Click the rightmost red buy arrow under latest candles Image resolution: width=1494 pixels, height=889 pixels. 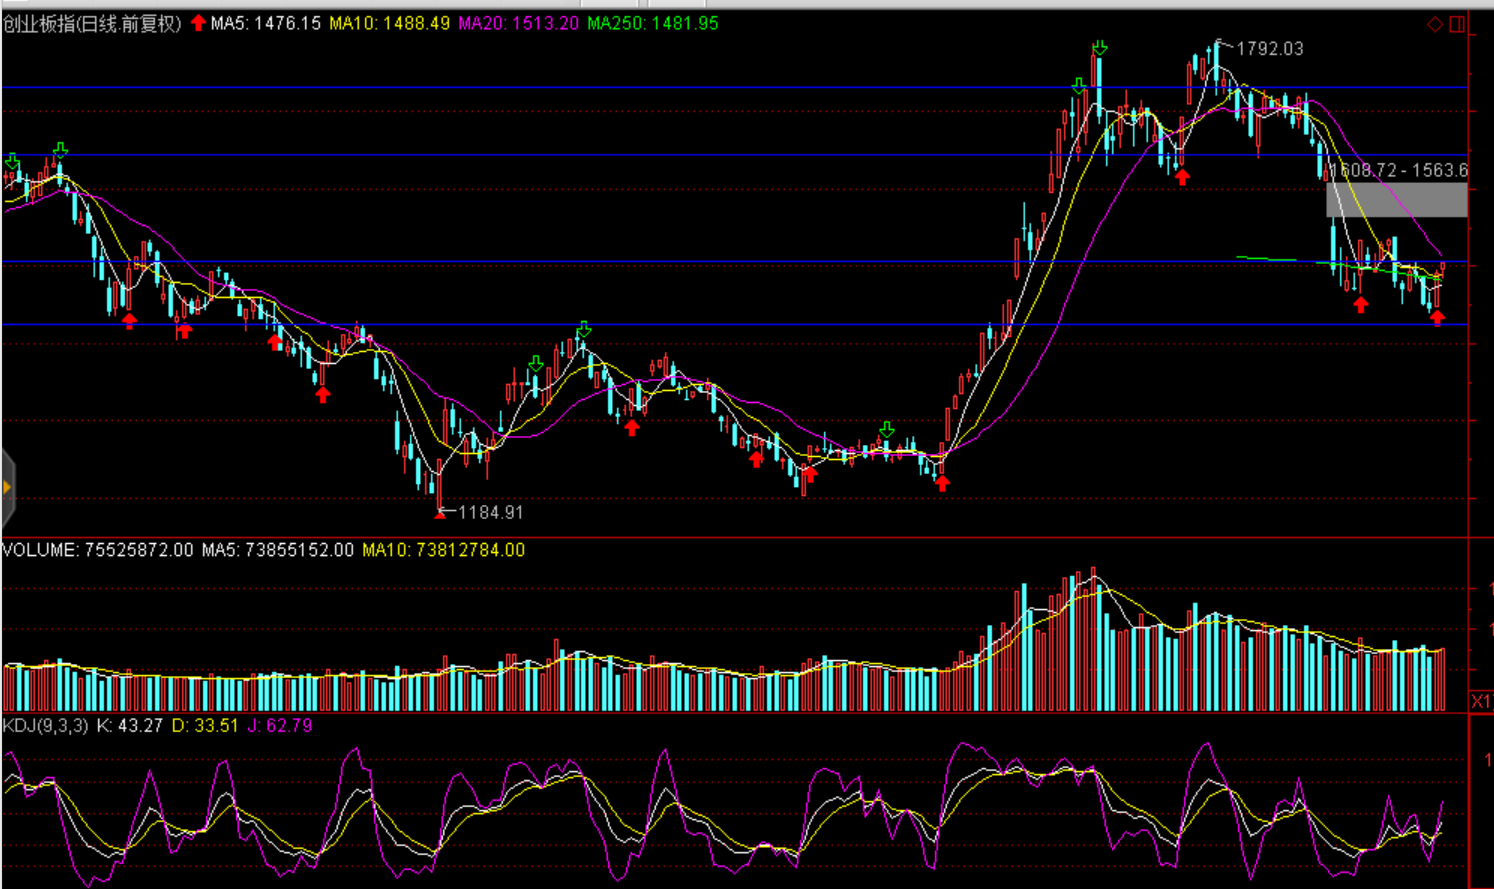coord(1437,318)
